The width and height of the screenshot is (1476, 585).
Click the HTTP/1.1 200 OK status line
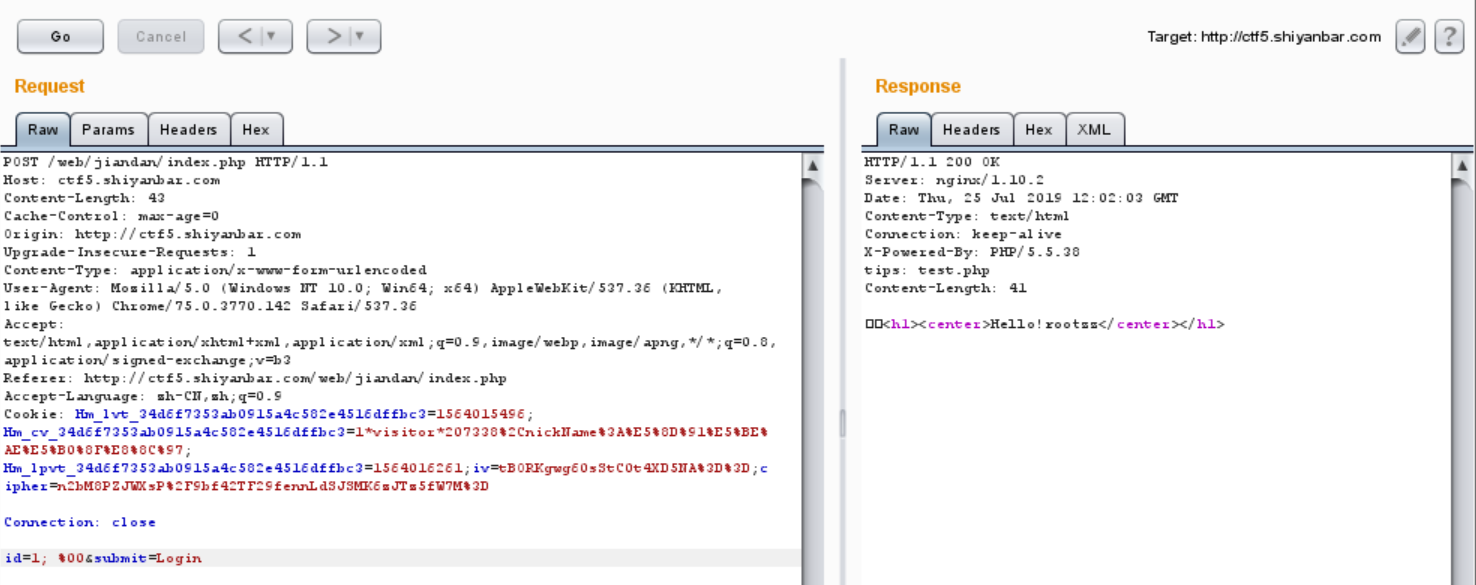click(932, 162)
